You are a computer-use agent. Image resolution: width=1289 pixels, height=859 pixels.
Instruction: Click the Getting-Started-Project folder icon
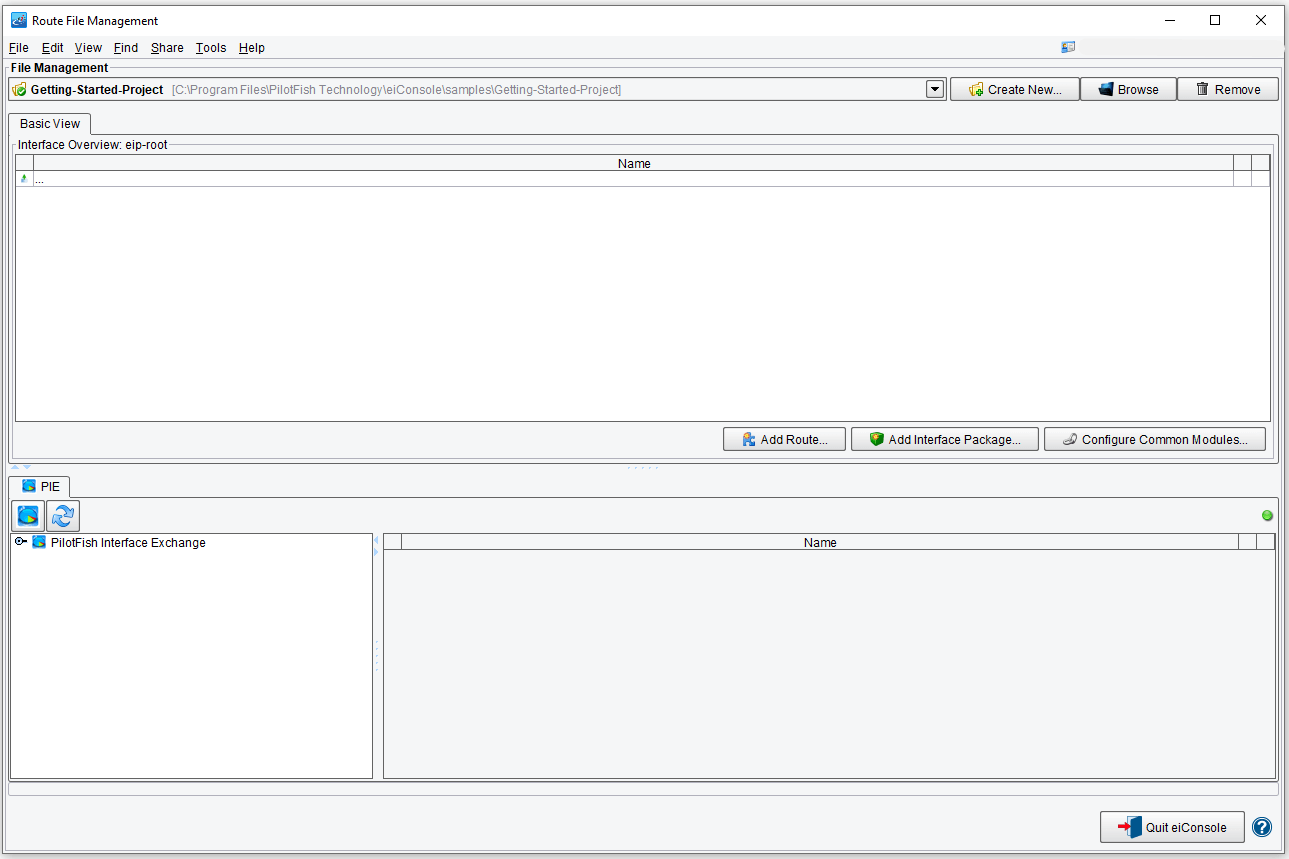[18, 89]
